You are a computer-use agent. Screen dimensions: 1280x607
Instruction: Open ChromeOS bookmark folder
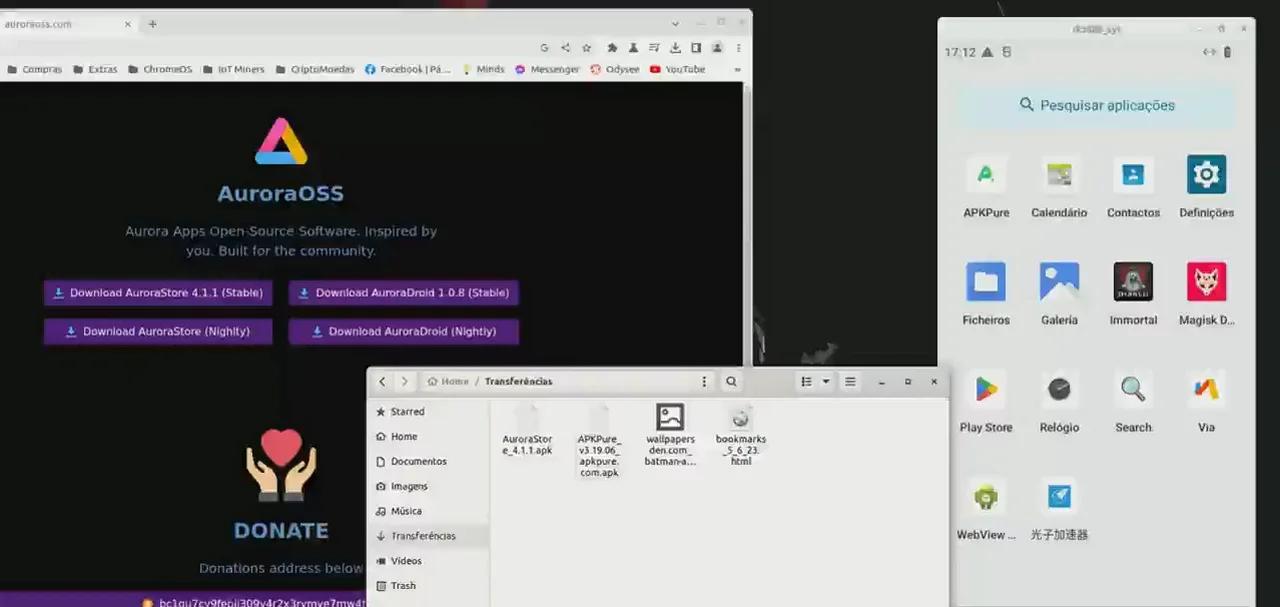pyautogui.click(x=159, y=70)
